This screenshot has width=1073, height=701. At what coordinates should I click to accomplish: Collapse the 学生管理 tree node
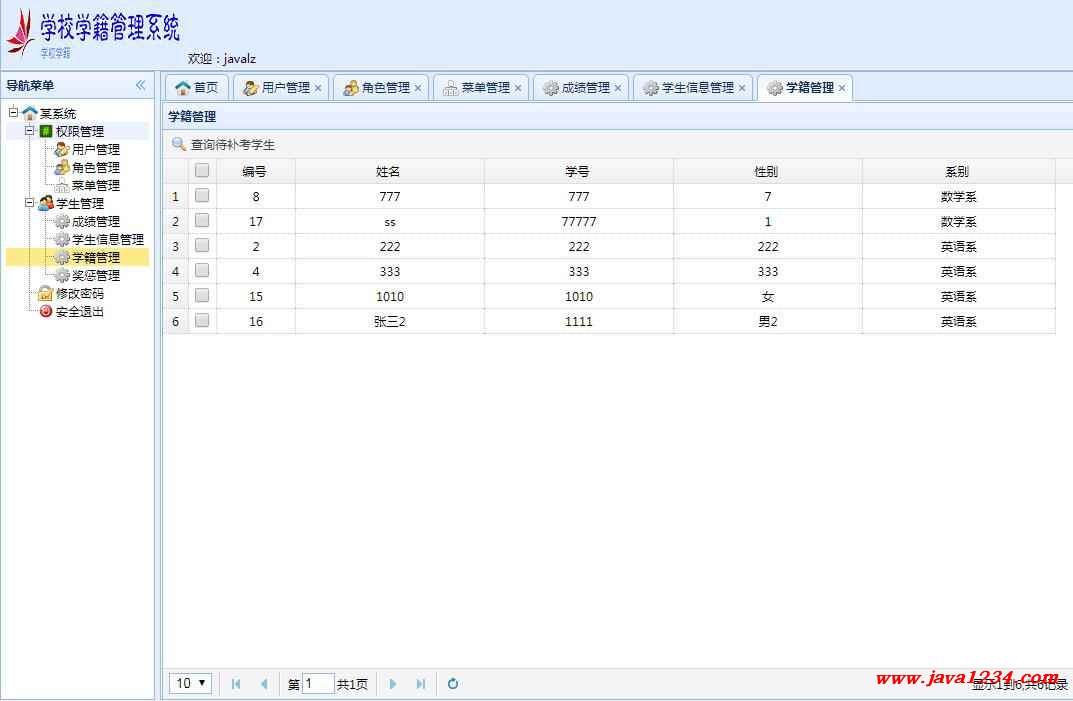click(x=30, y=203)
